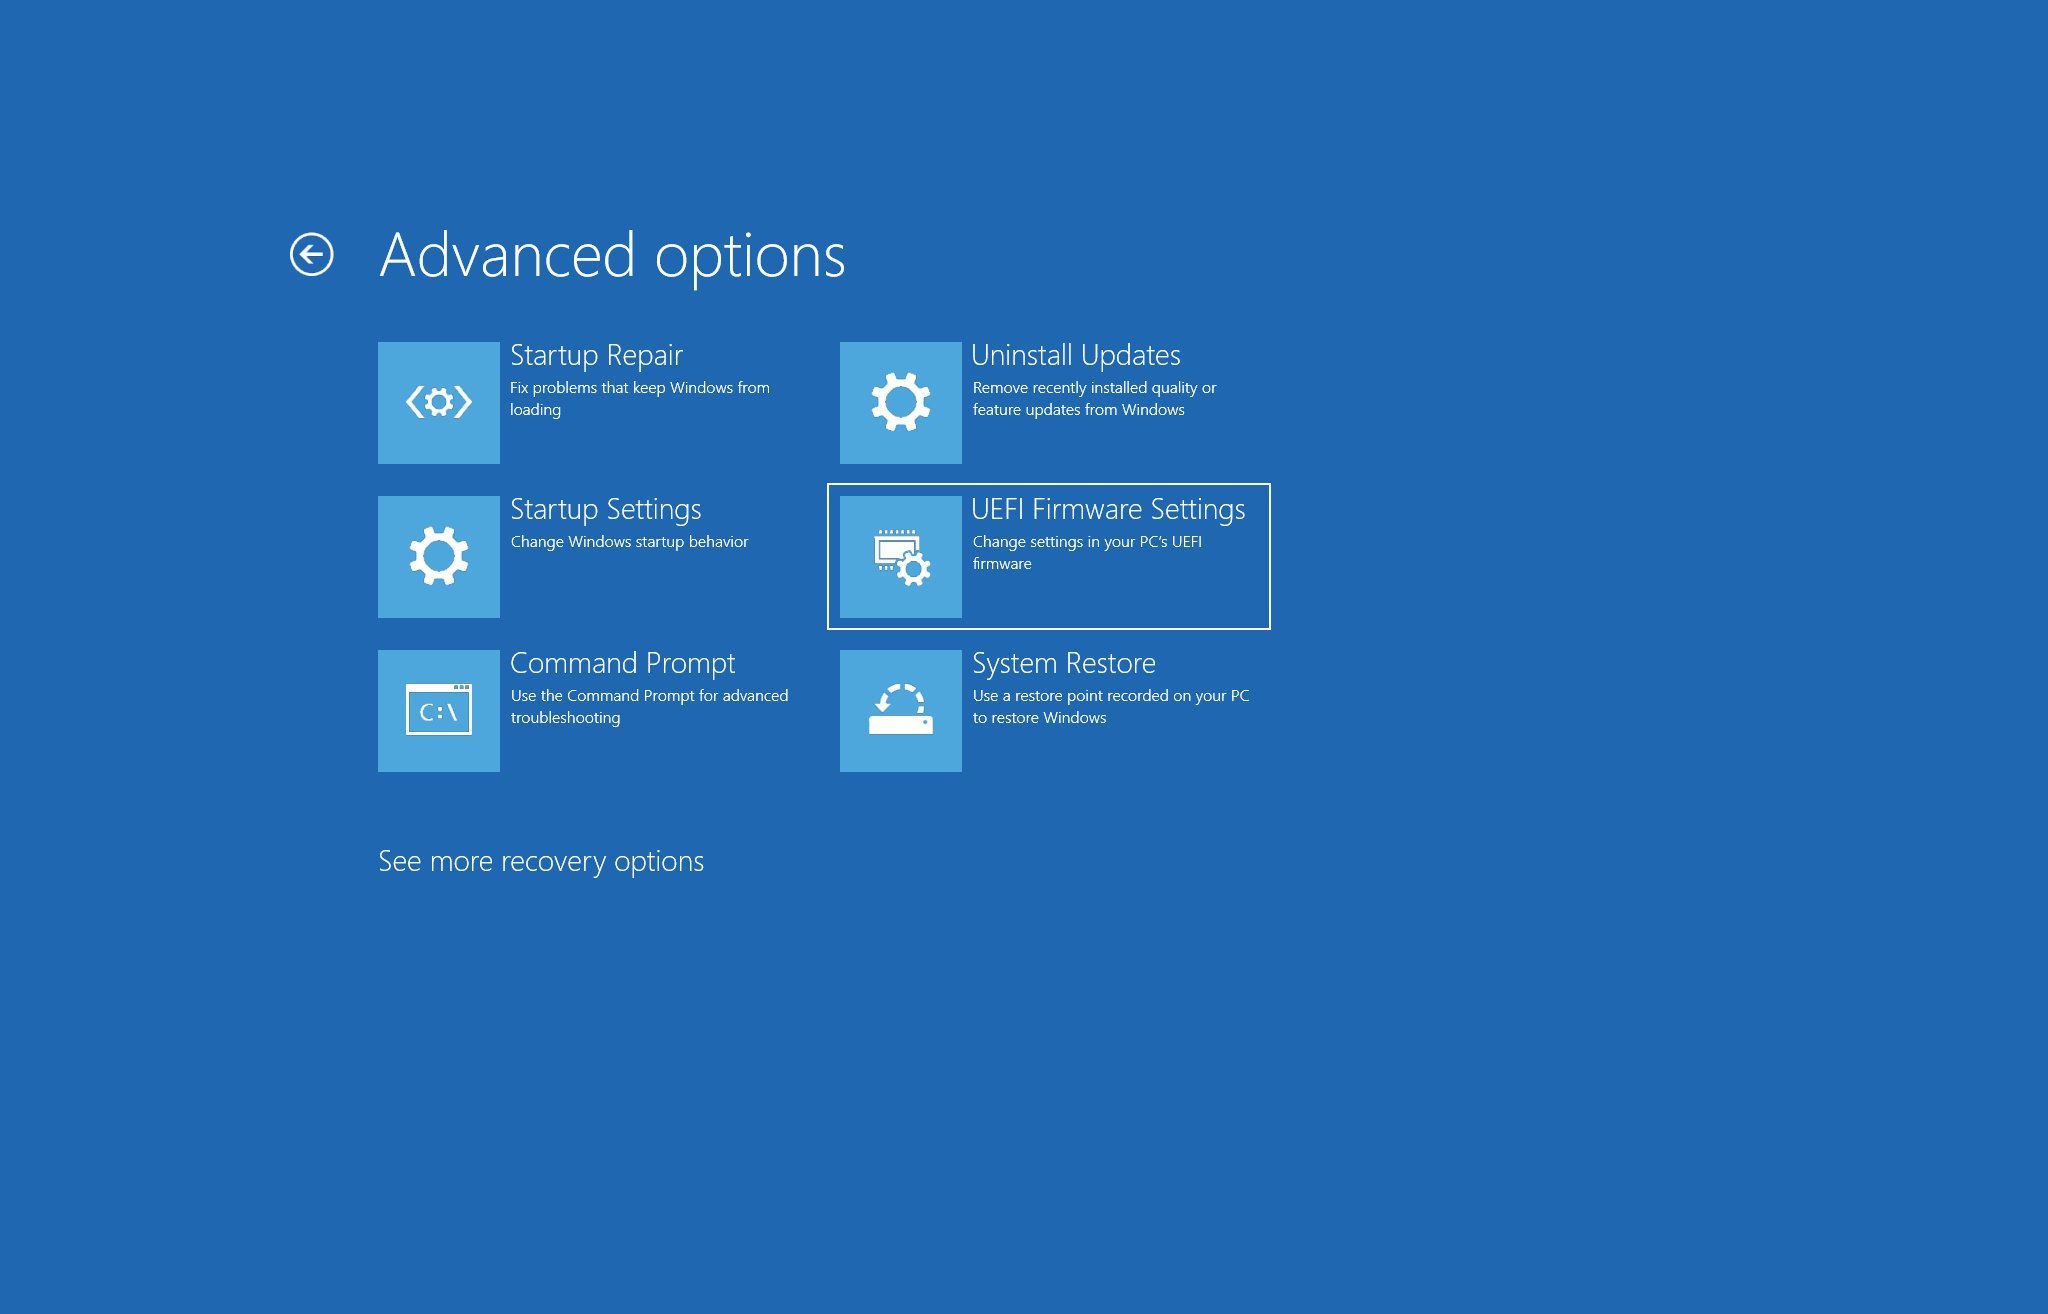Click "Change settings in your PC's UEFI" text
The width and height of the screenshot is (2048, 1314).
click(x=1087, y=542)
